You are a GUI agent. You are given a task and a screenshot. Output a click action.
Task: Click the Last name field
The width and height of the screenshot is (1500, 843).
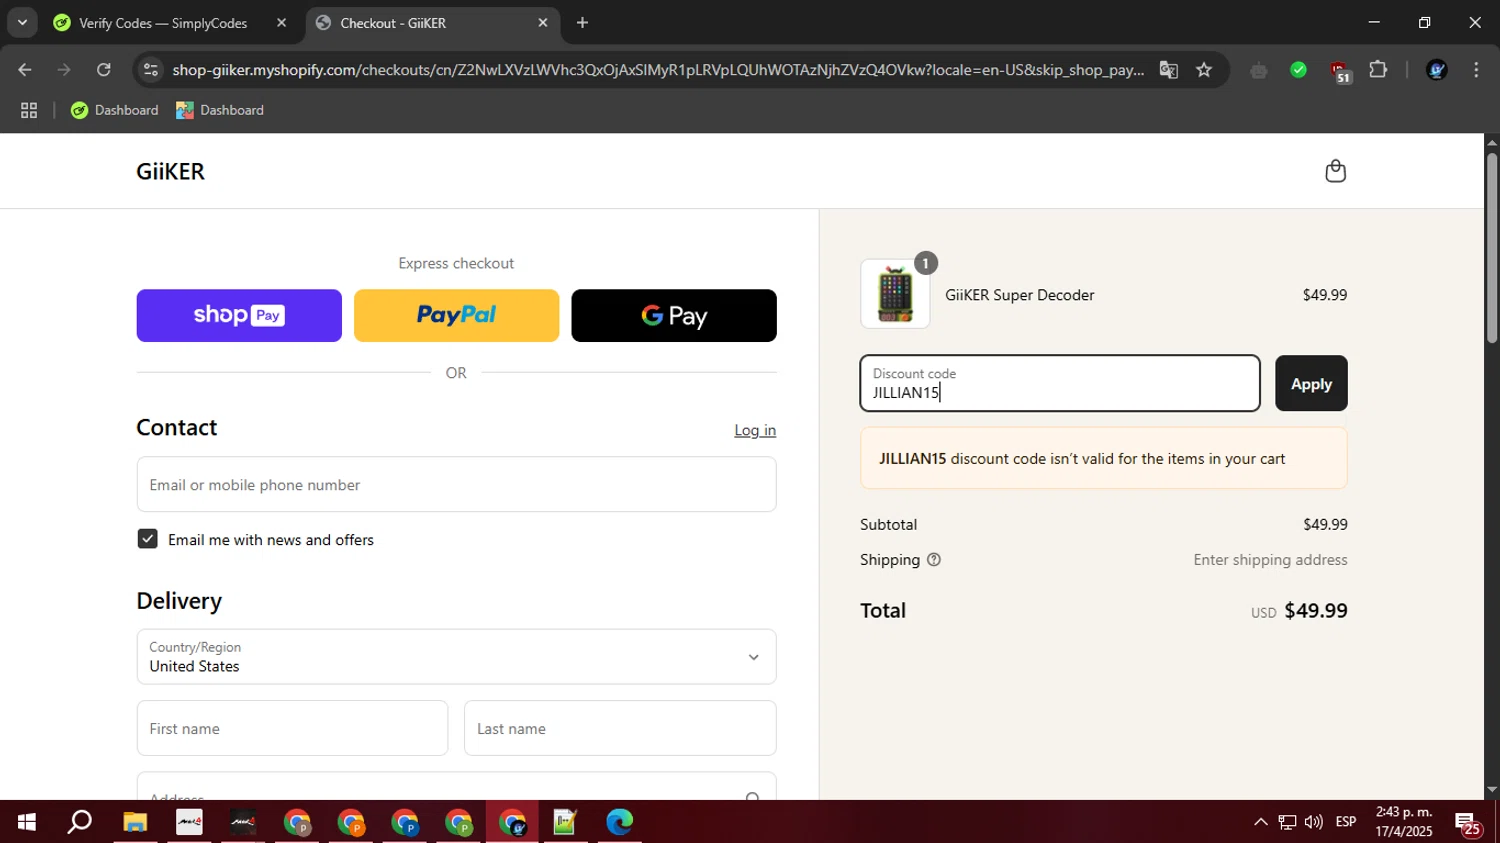tap(620, 728)
